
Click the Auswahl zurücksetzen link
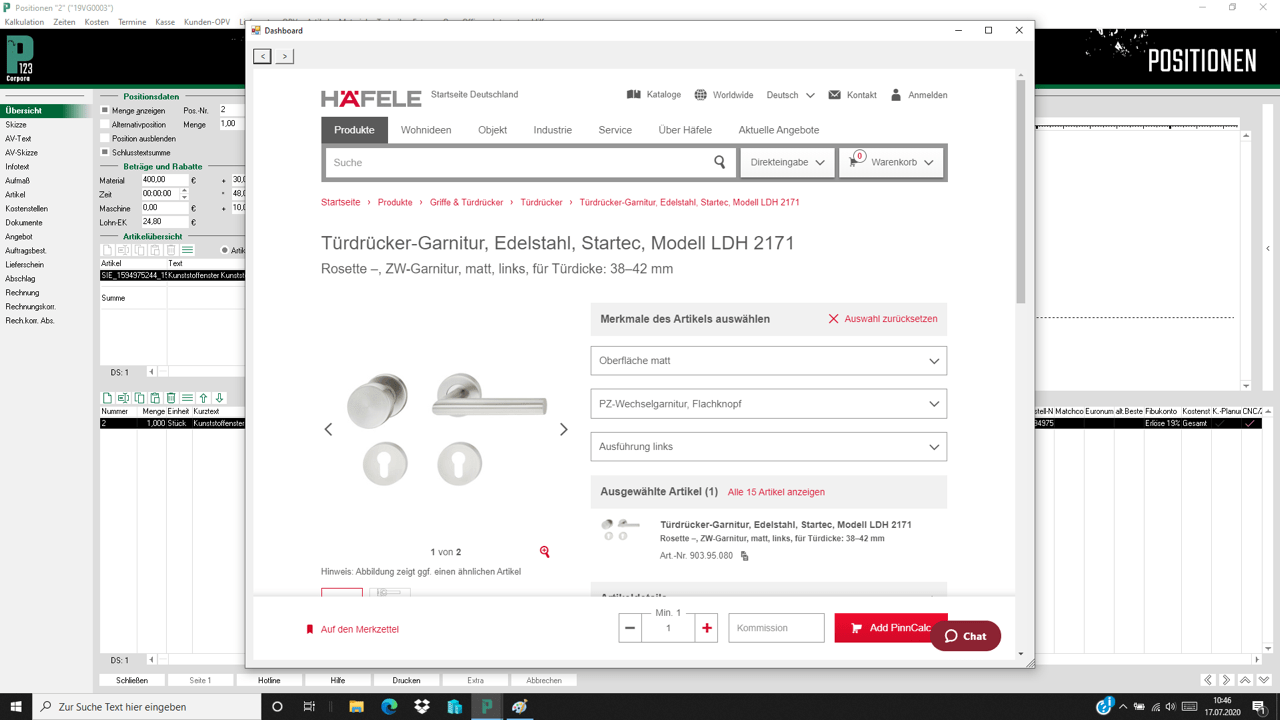882,319
